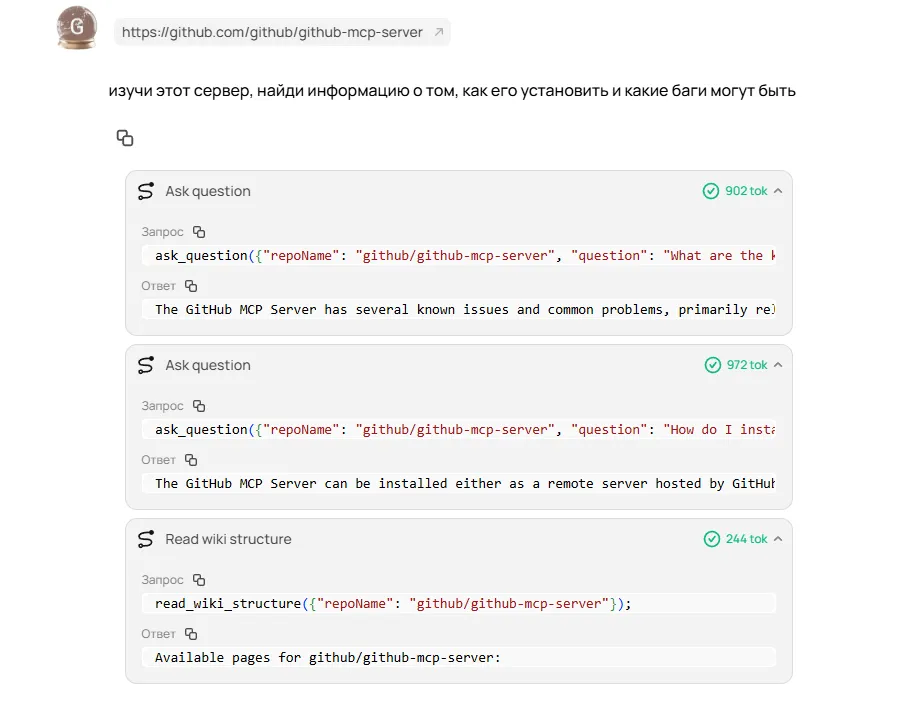The width and height of the screenshot is (899, 704).
Task: Copy the second Ask question request
Action: [x=199, y=406]
